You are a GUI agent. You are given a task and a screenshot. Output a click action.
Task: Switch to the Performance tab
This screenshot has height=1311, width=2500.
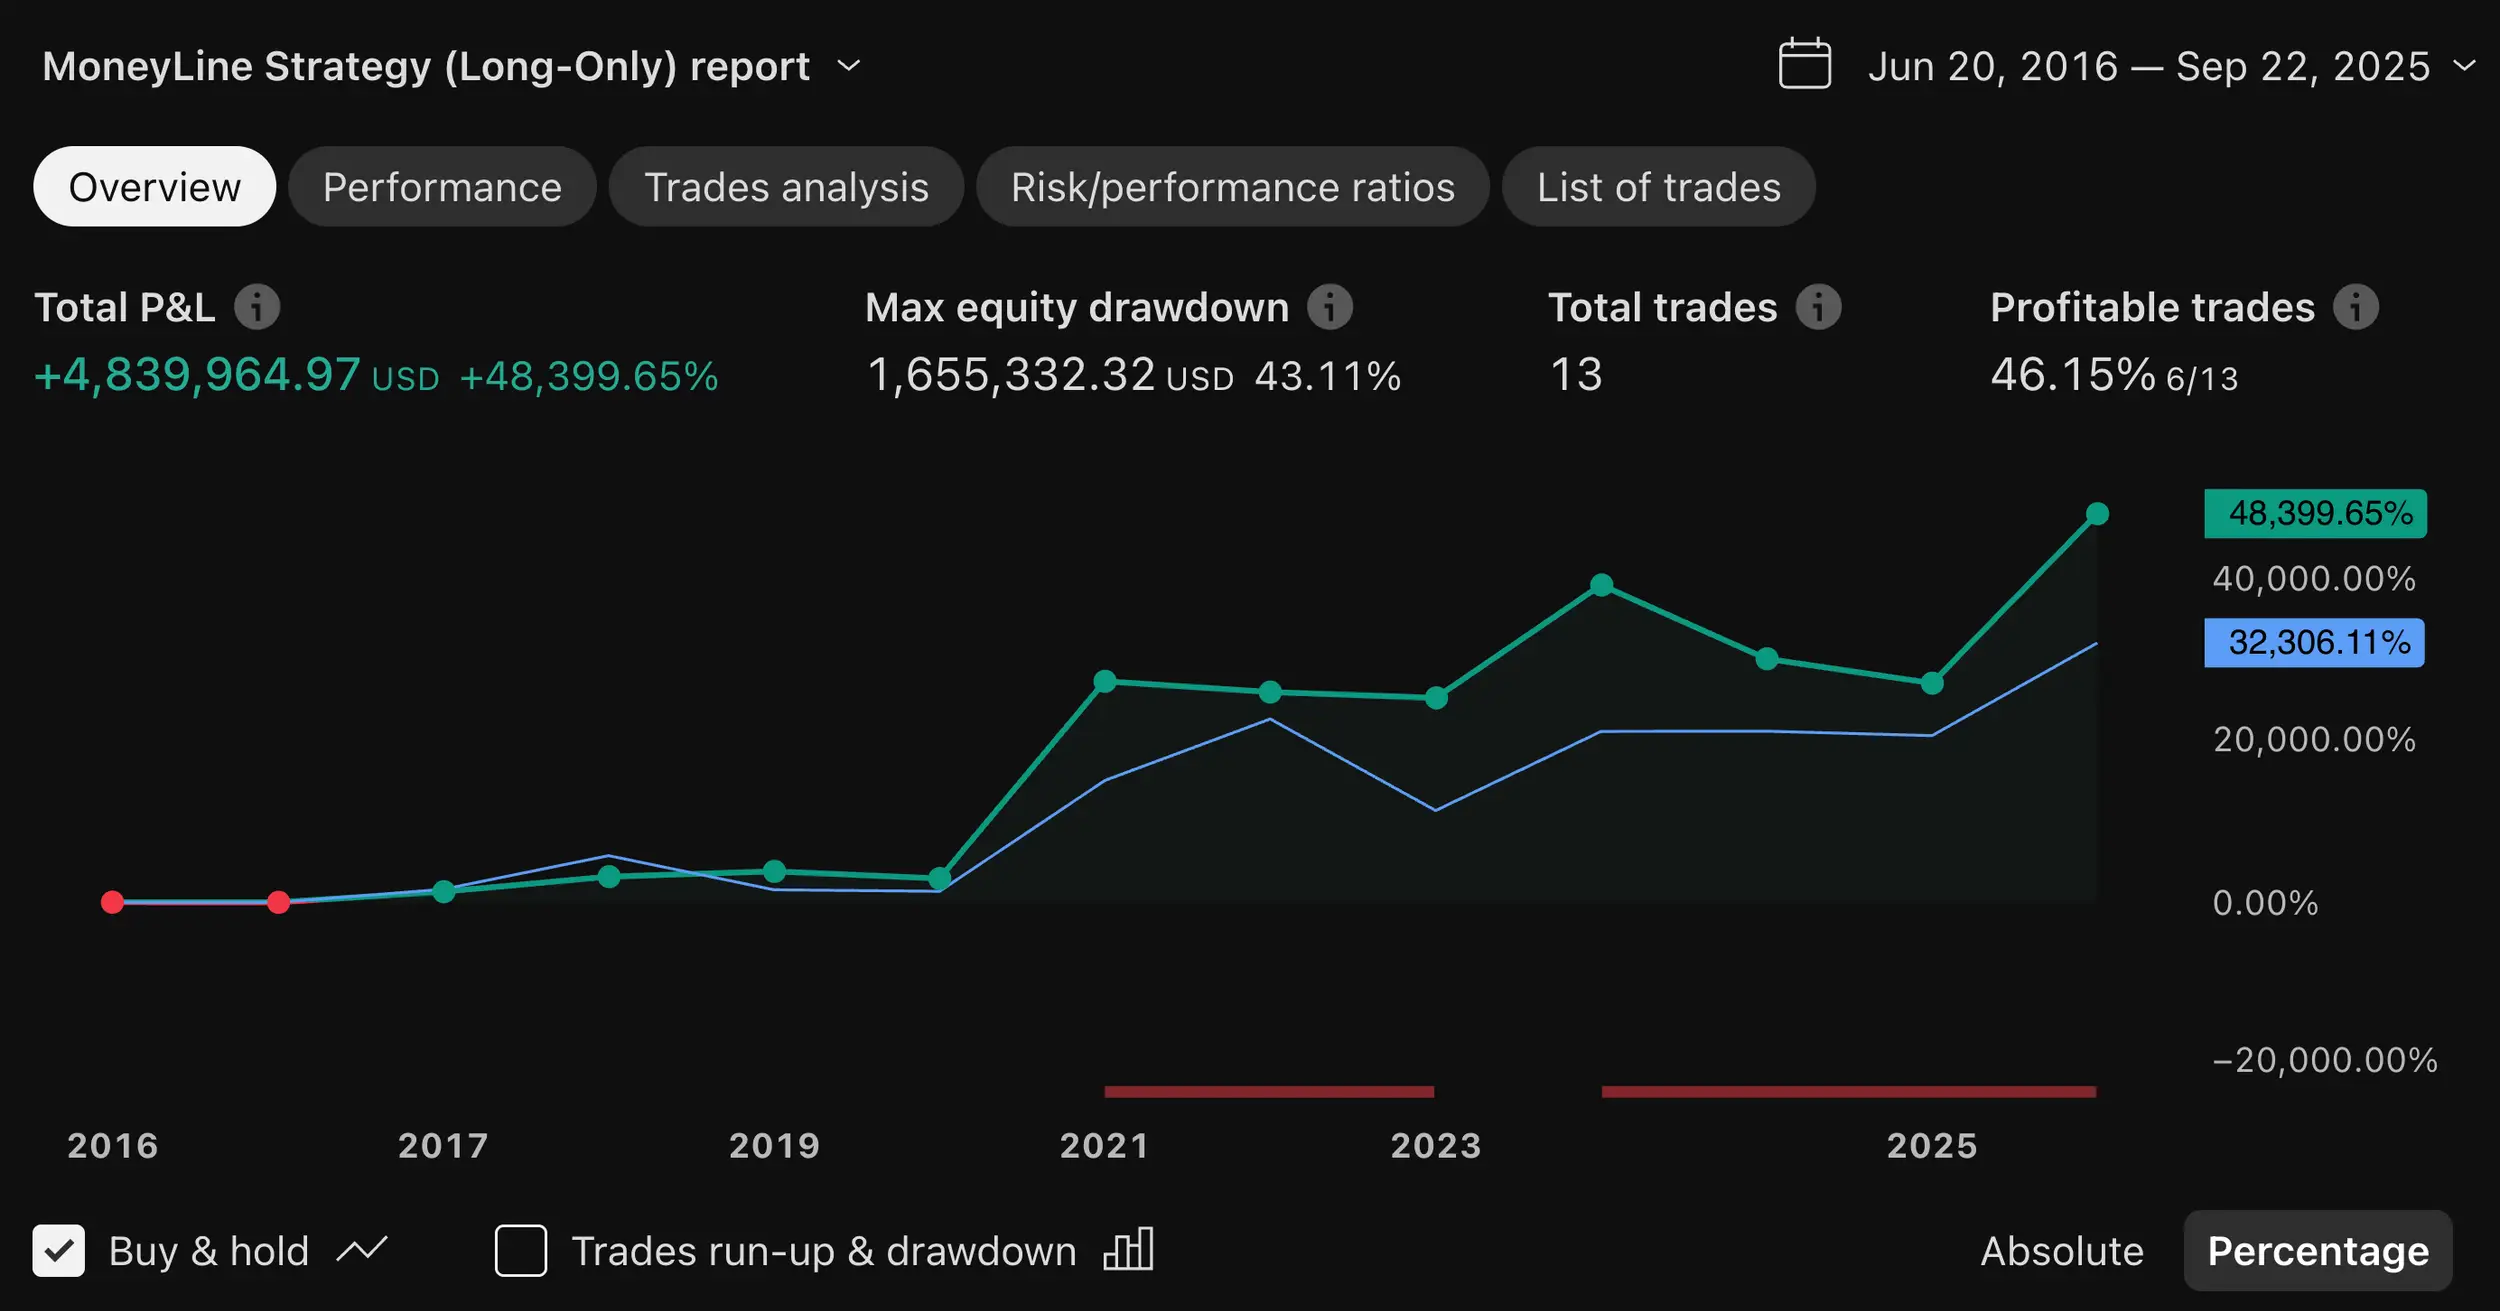point(442,187)
